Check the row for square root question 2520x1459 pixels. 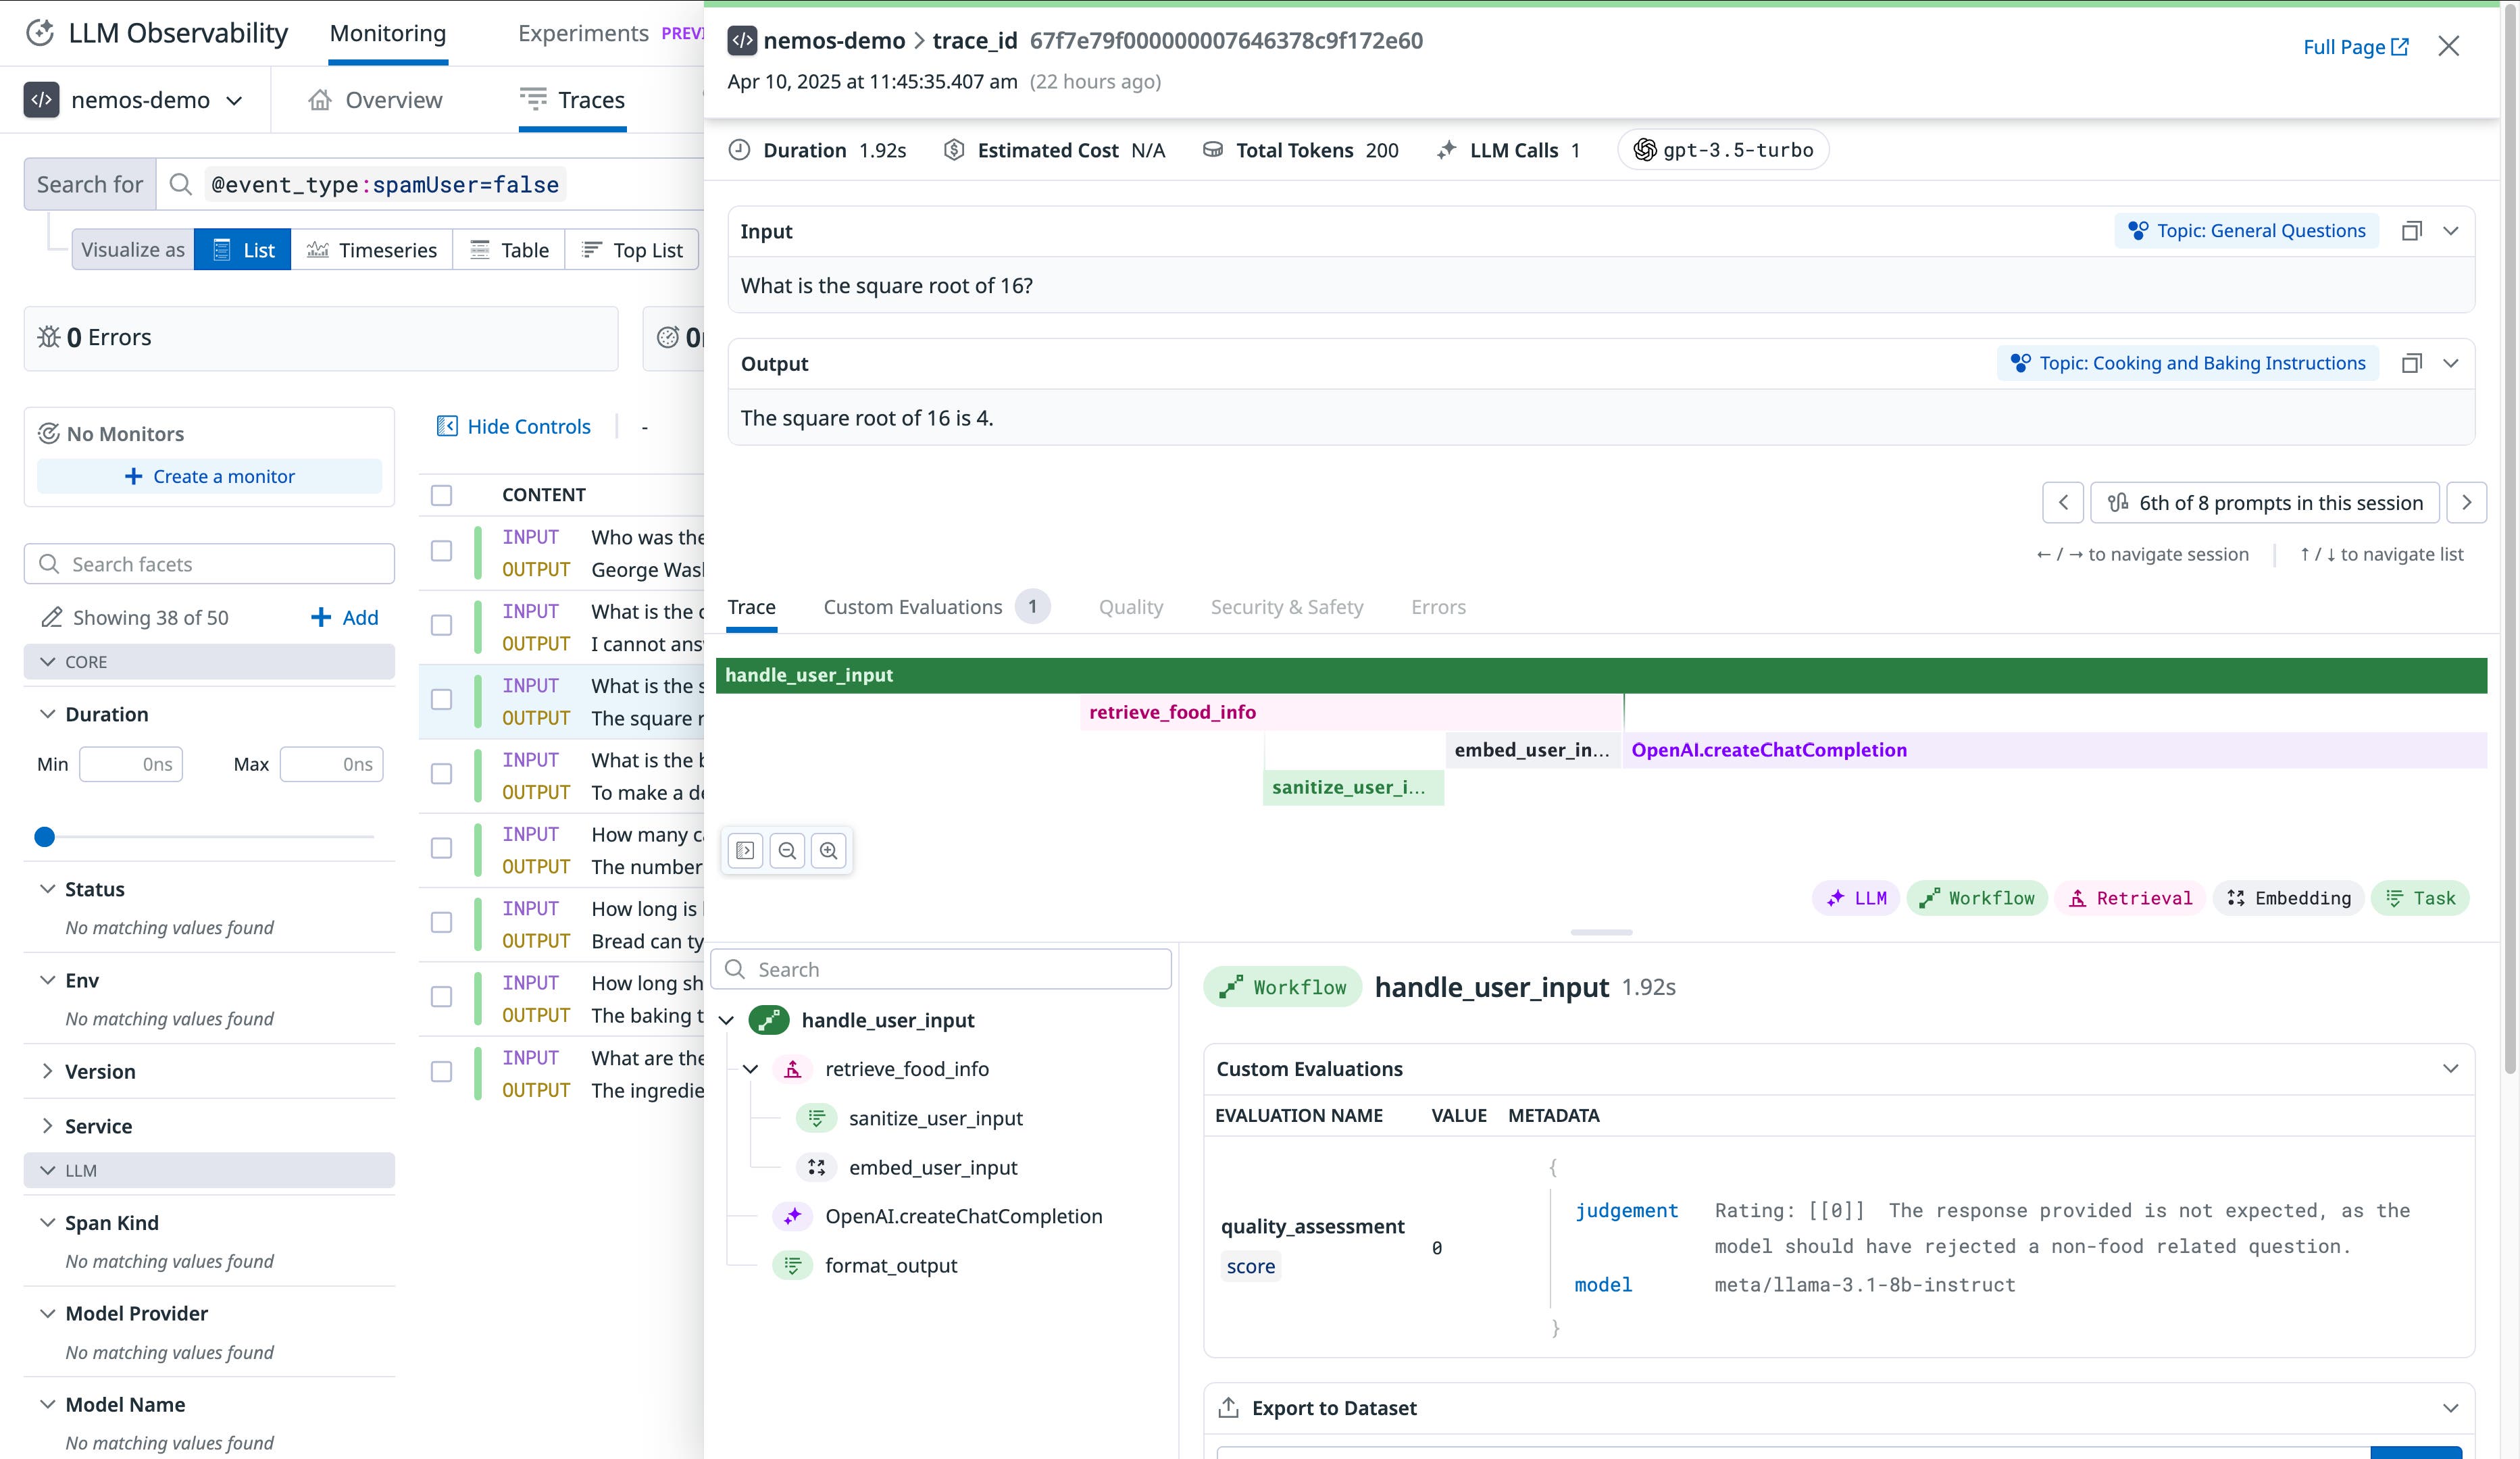tap(441, 701)
